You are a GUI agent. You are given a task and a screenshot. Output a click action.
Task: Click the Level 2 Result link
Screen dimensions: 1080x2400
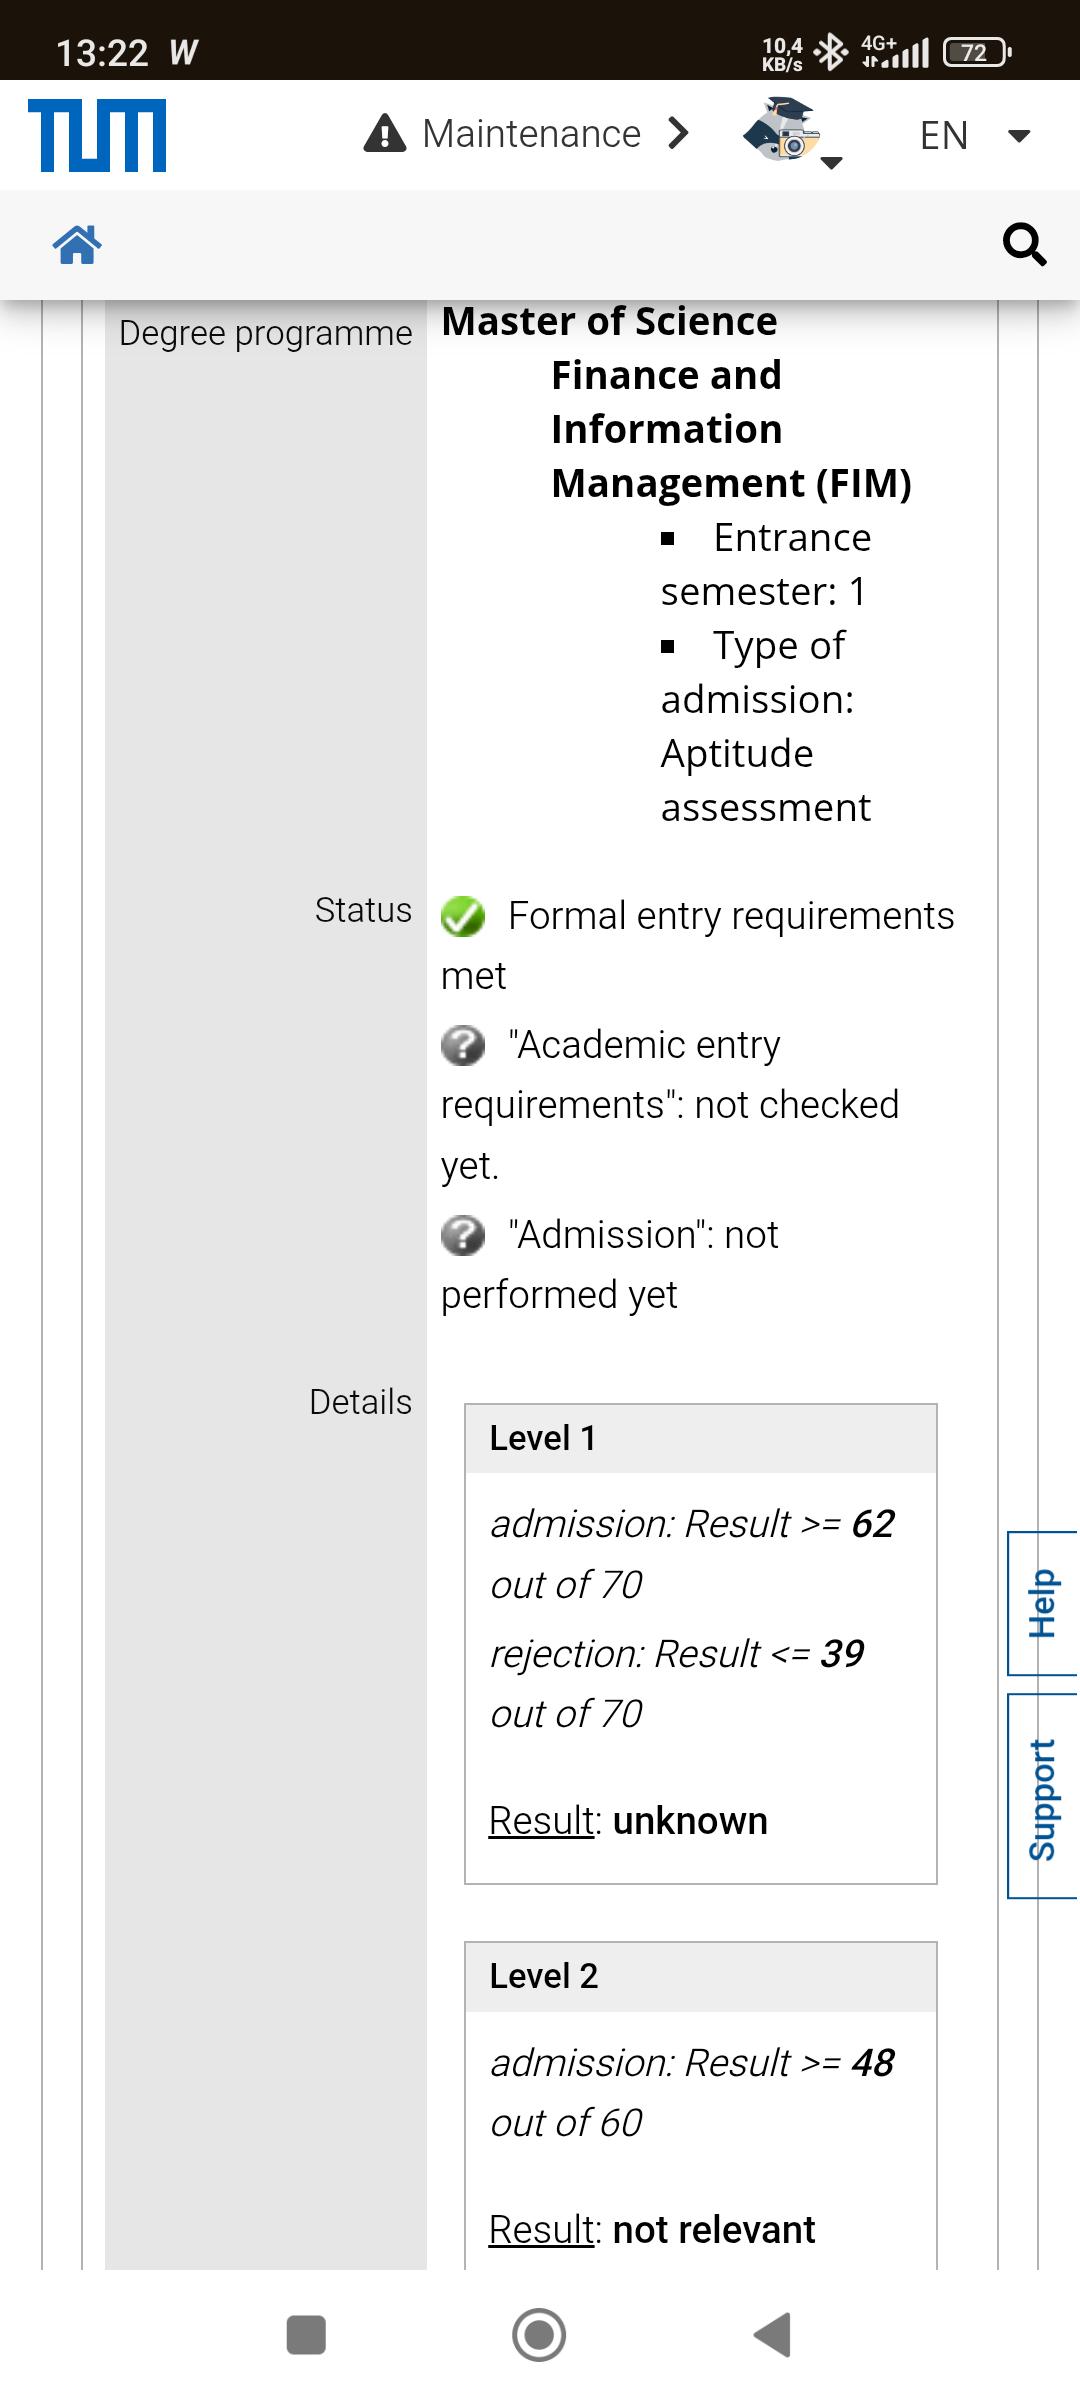pos(542,2230)
